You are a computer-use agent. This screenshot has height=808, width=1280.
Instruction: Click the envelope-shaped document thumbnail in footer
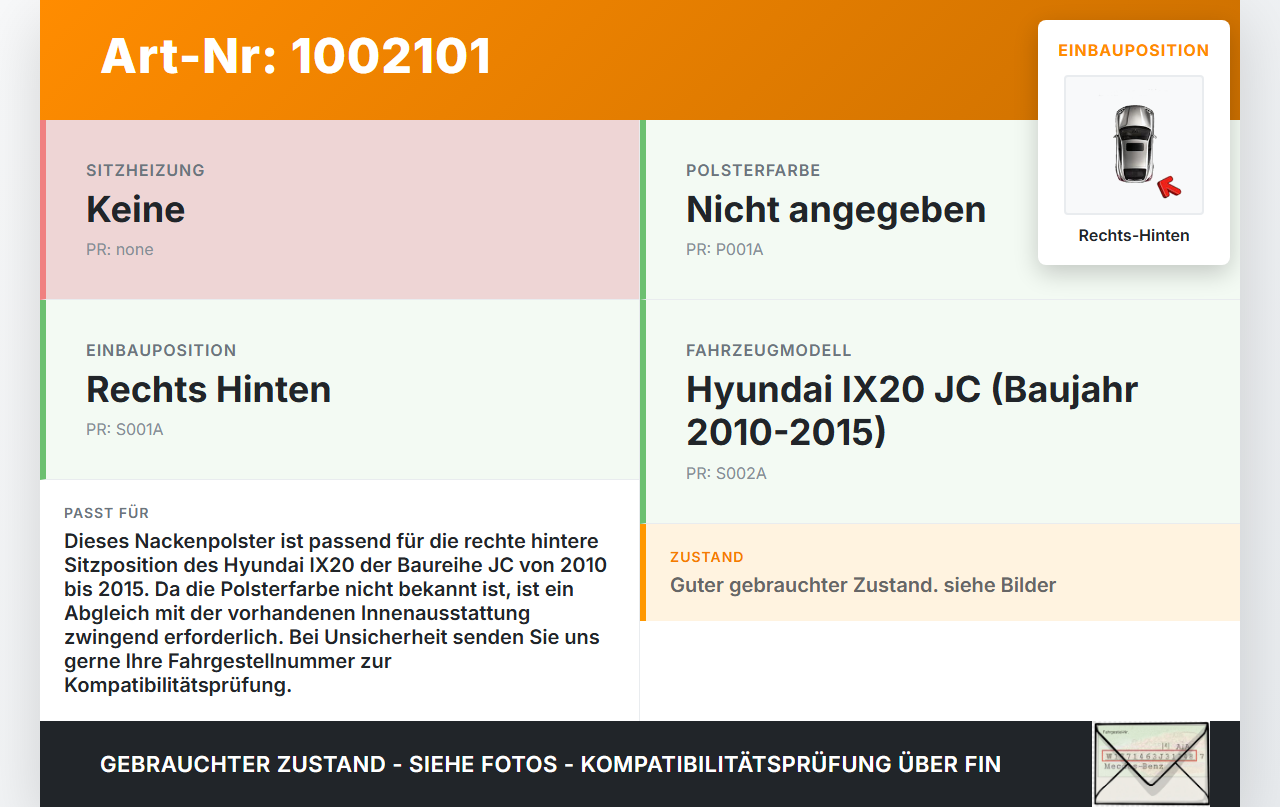tap(1151, 764)
